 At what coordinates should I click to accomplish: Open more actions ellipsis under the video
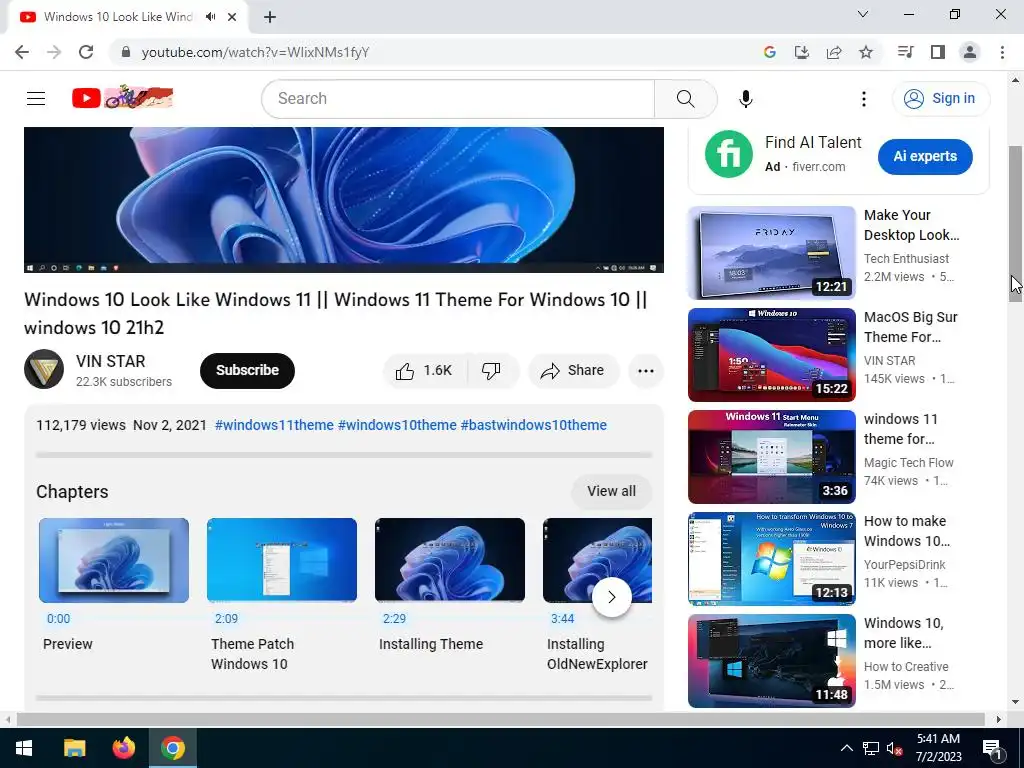[645, 371]
